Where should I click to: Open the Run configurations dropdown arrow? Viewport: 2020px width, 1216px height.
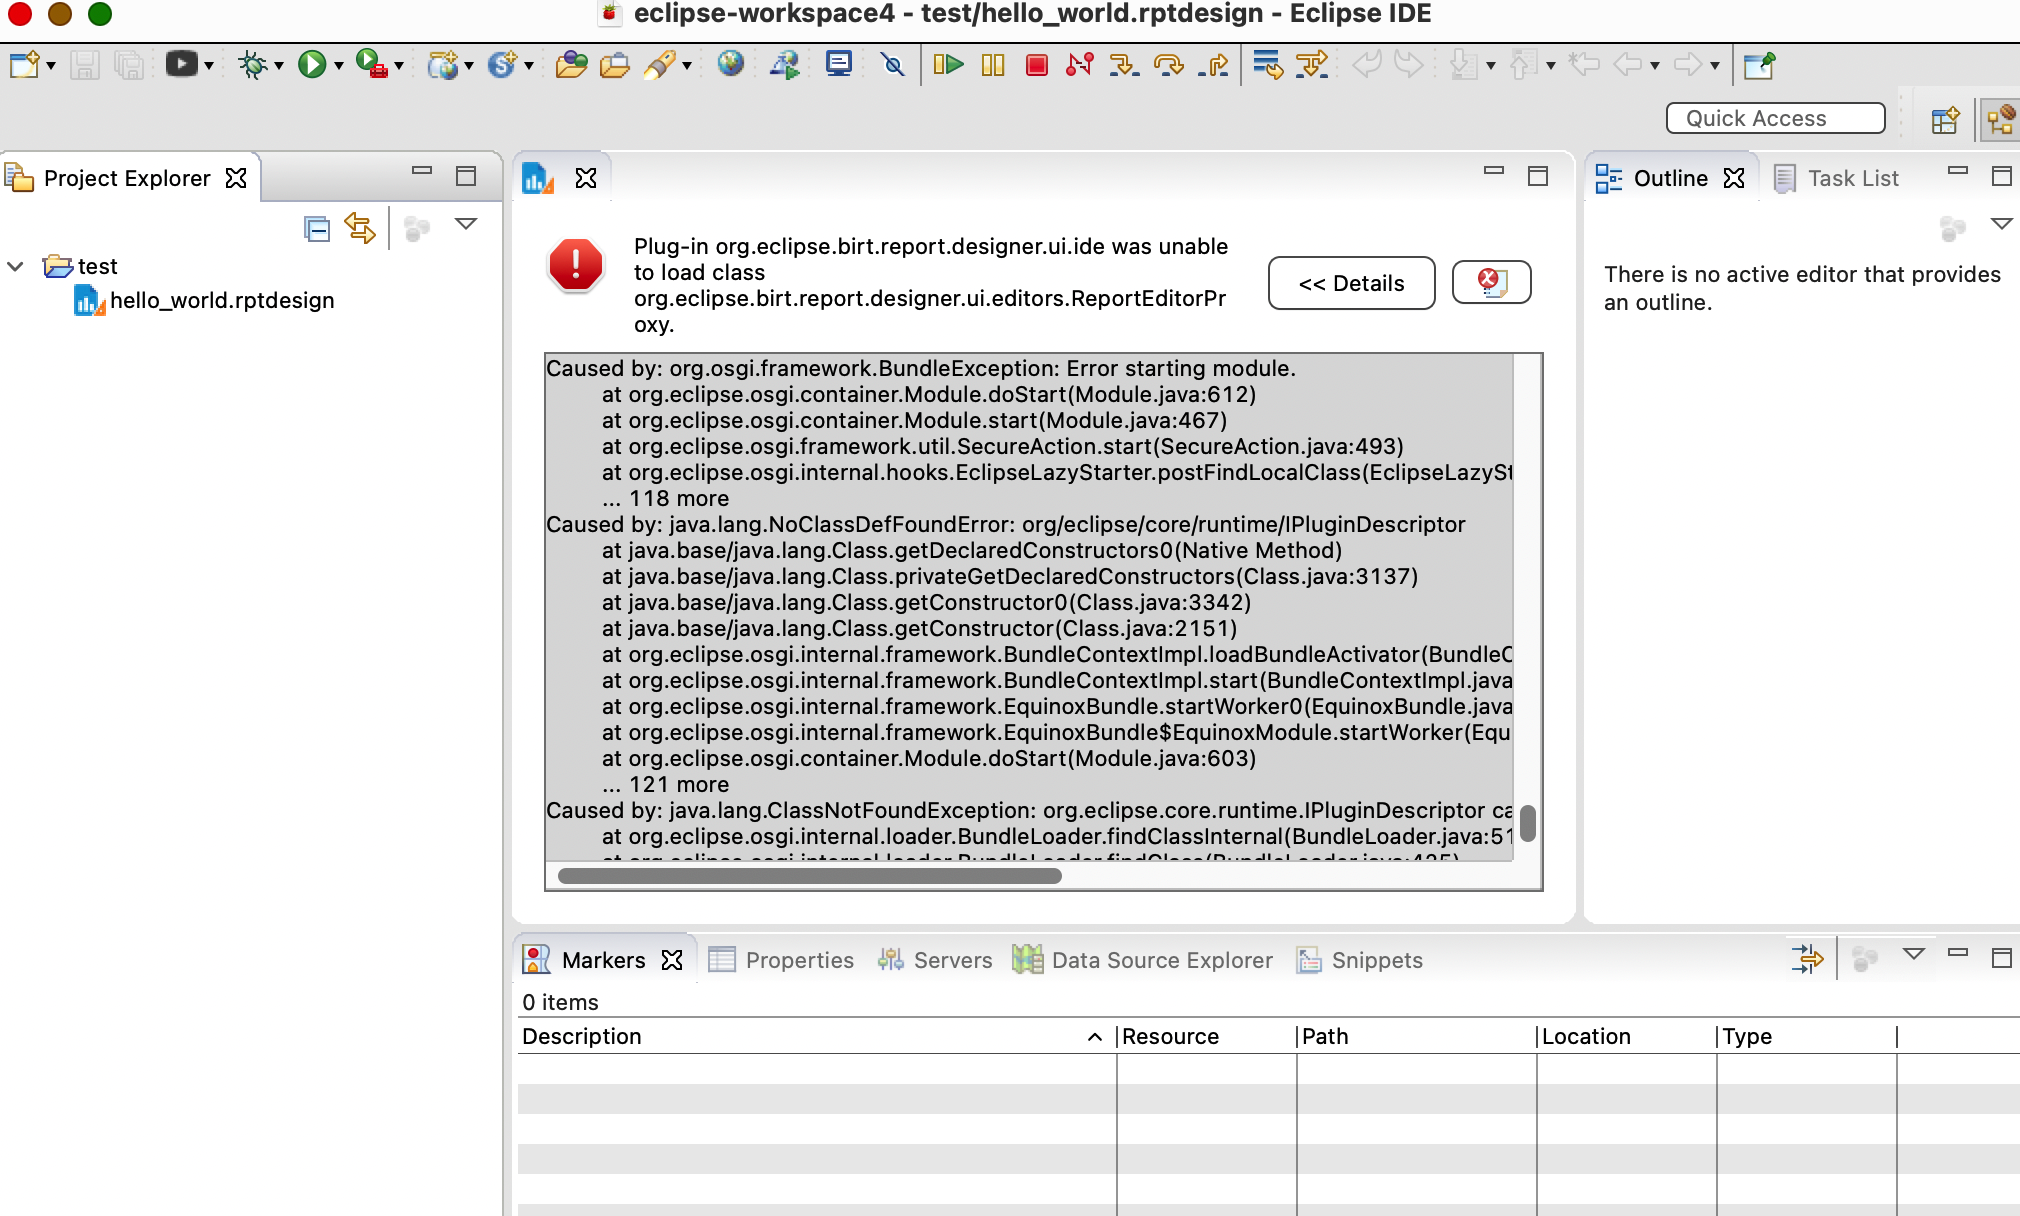point(338,65)
